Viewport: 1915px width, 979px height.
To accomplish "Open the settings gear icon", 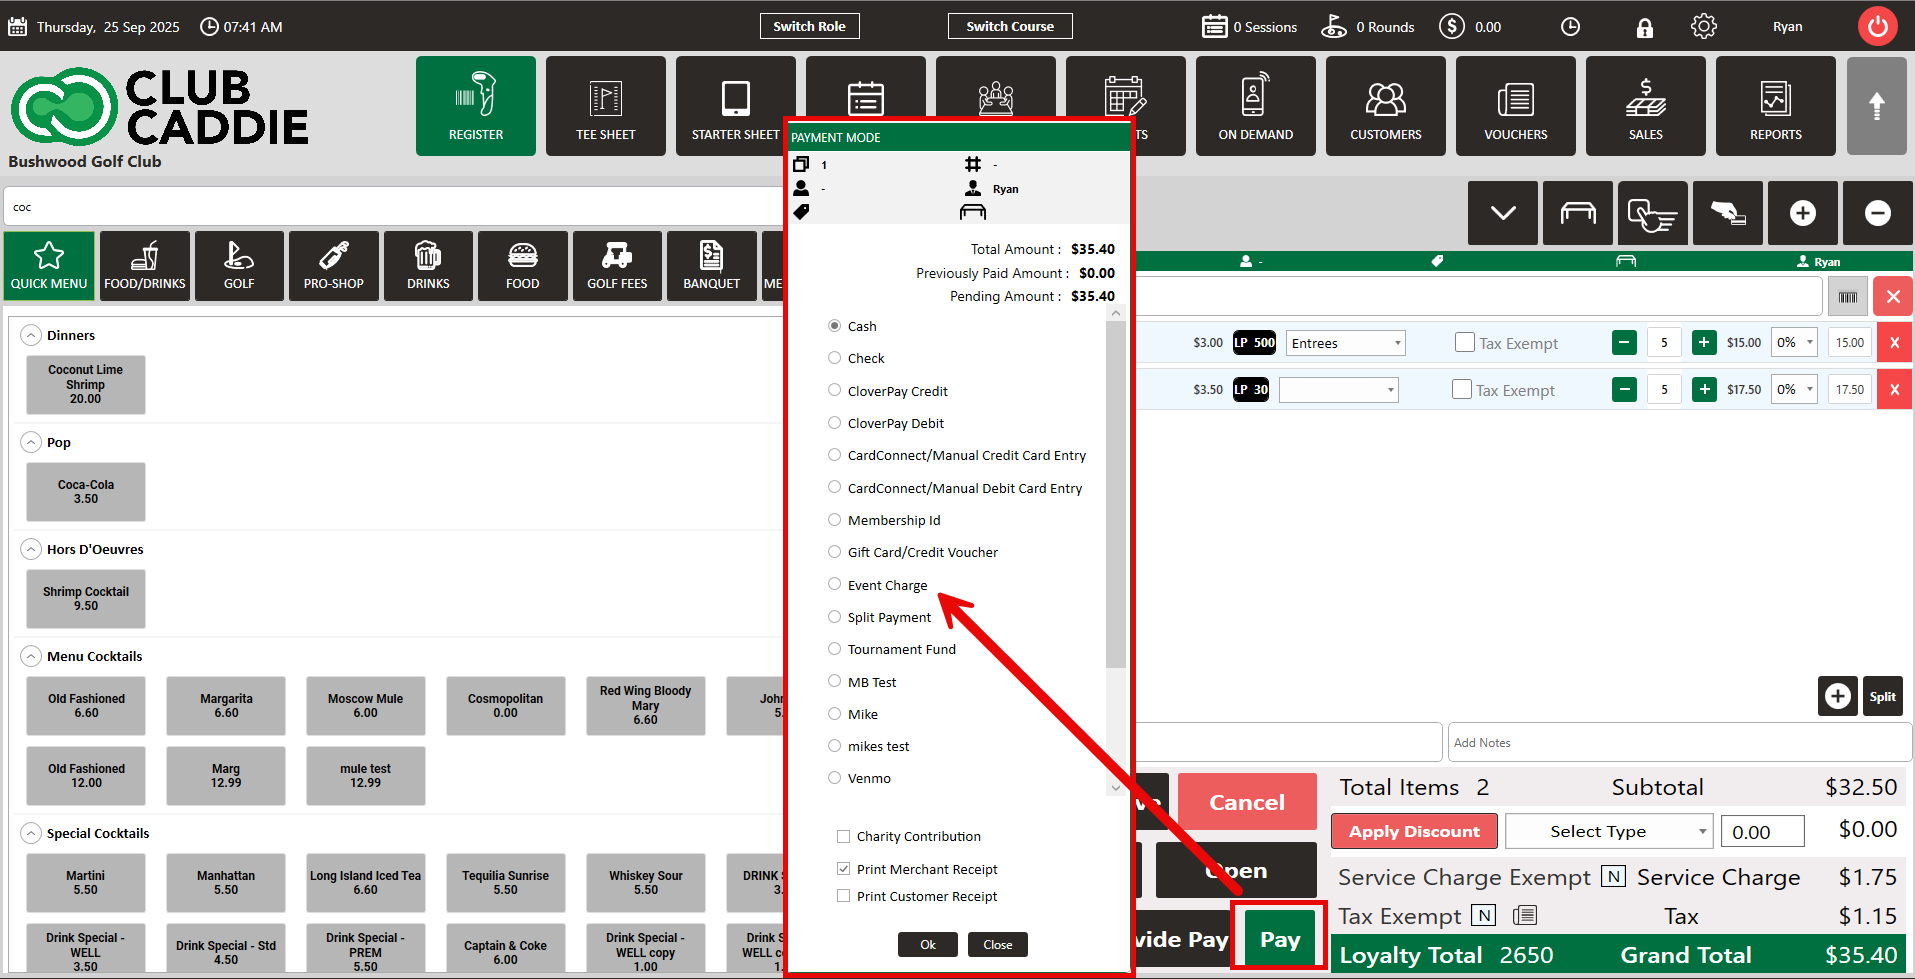I will tap(1703, 27).
